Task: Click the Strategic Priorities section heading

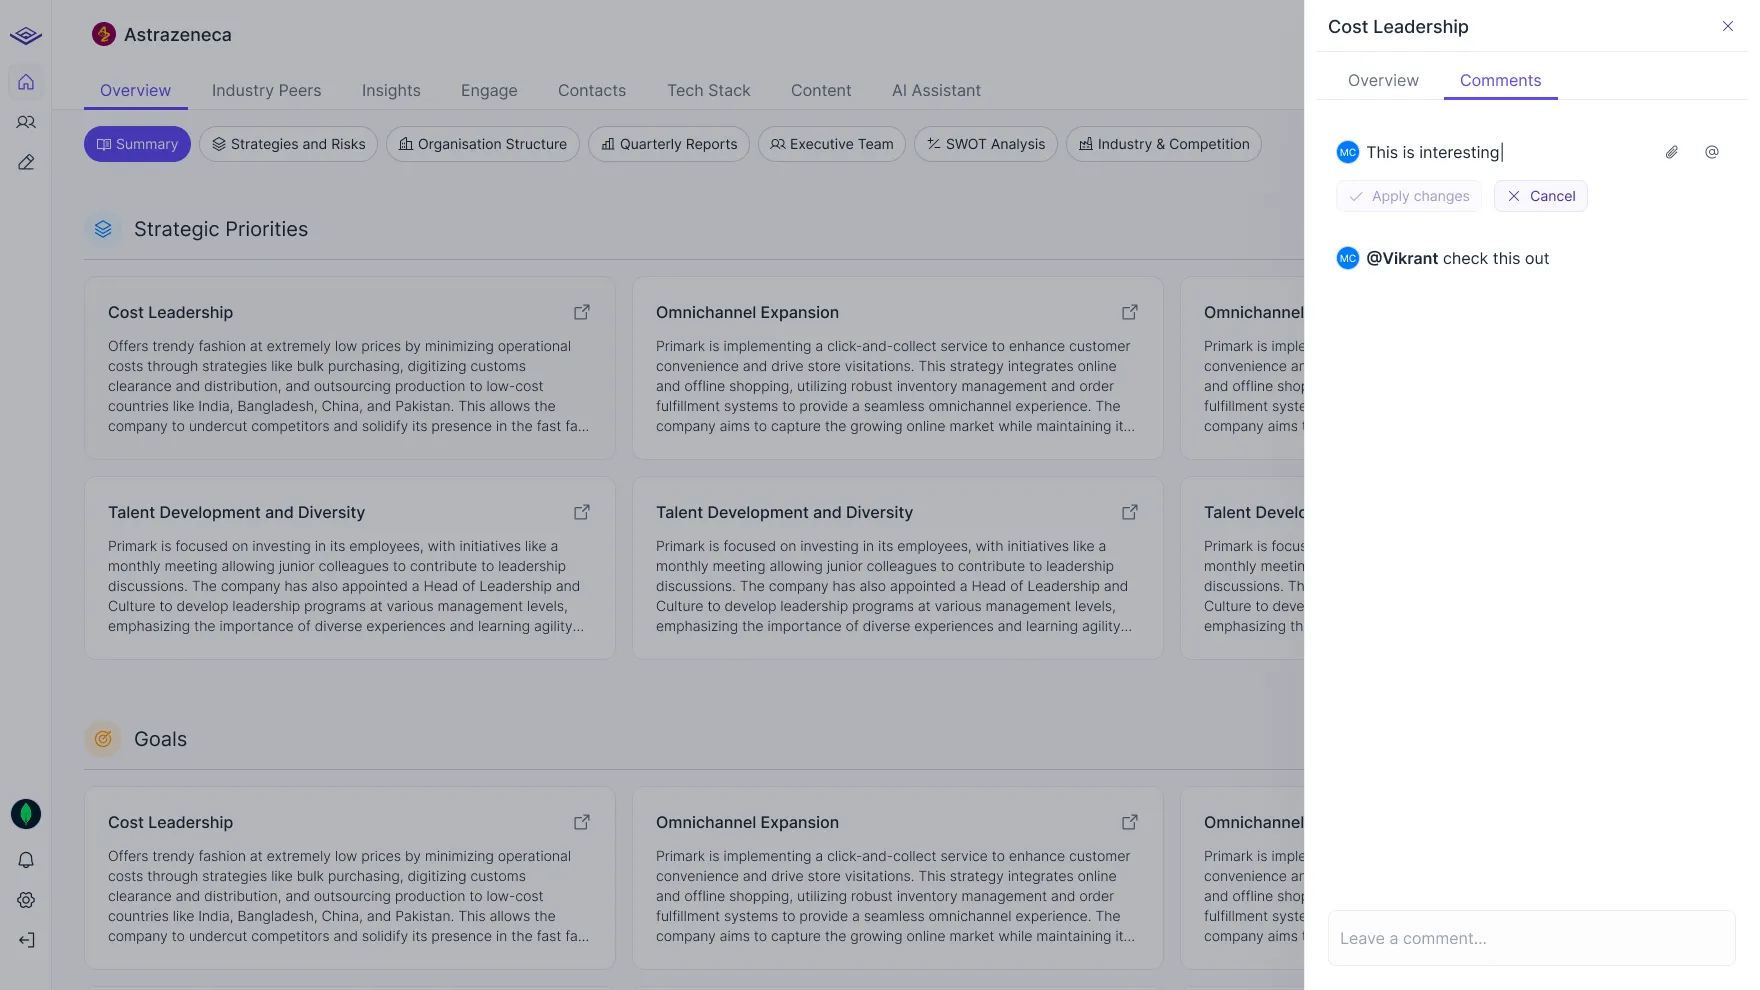Action: coord(221,229)
